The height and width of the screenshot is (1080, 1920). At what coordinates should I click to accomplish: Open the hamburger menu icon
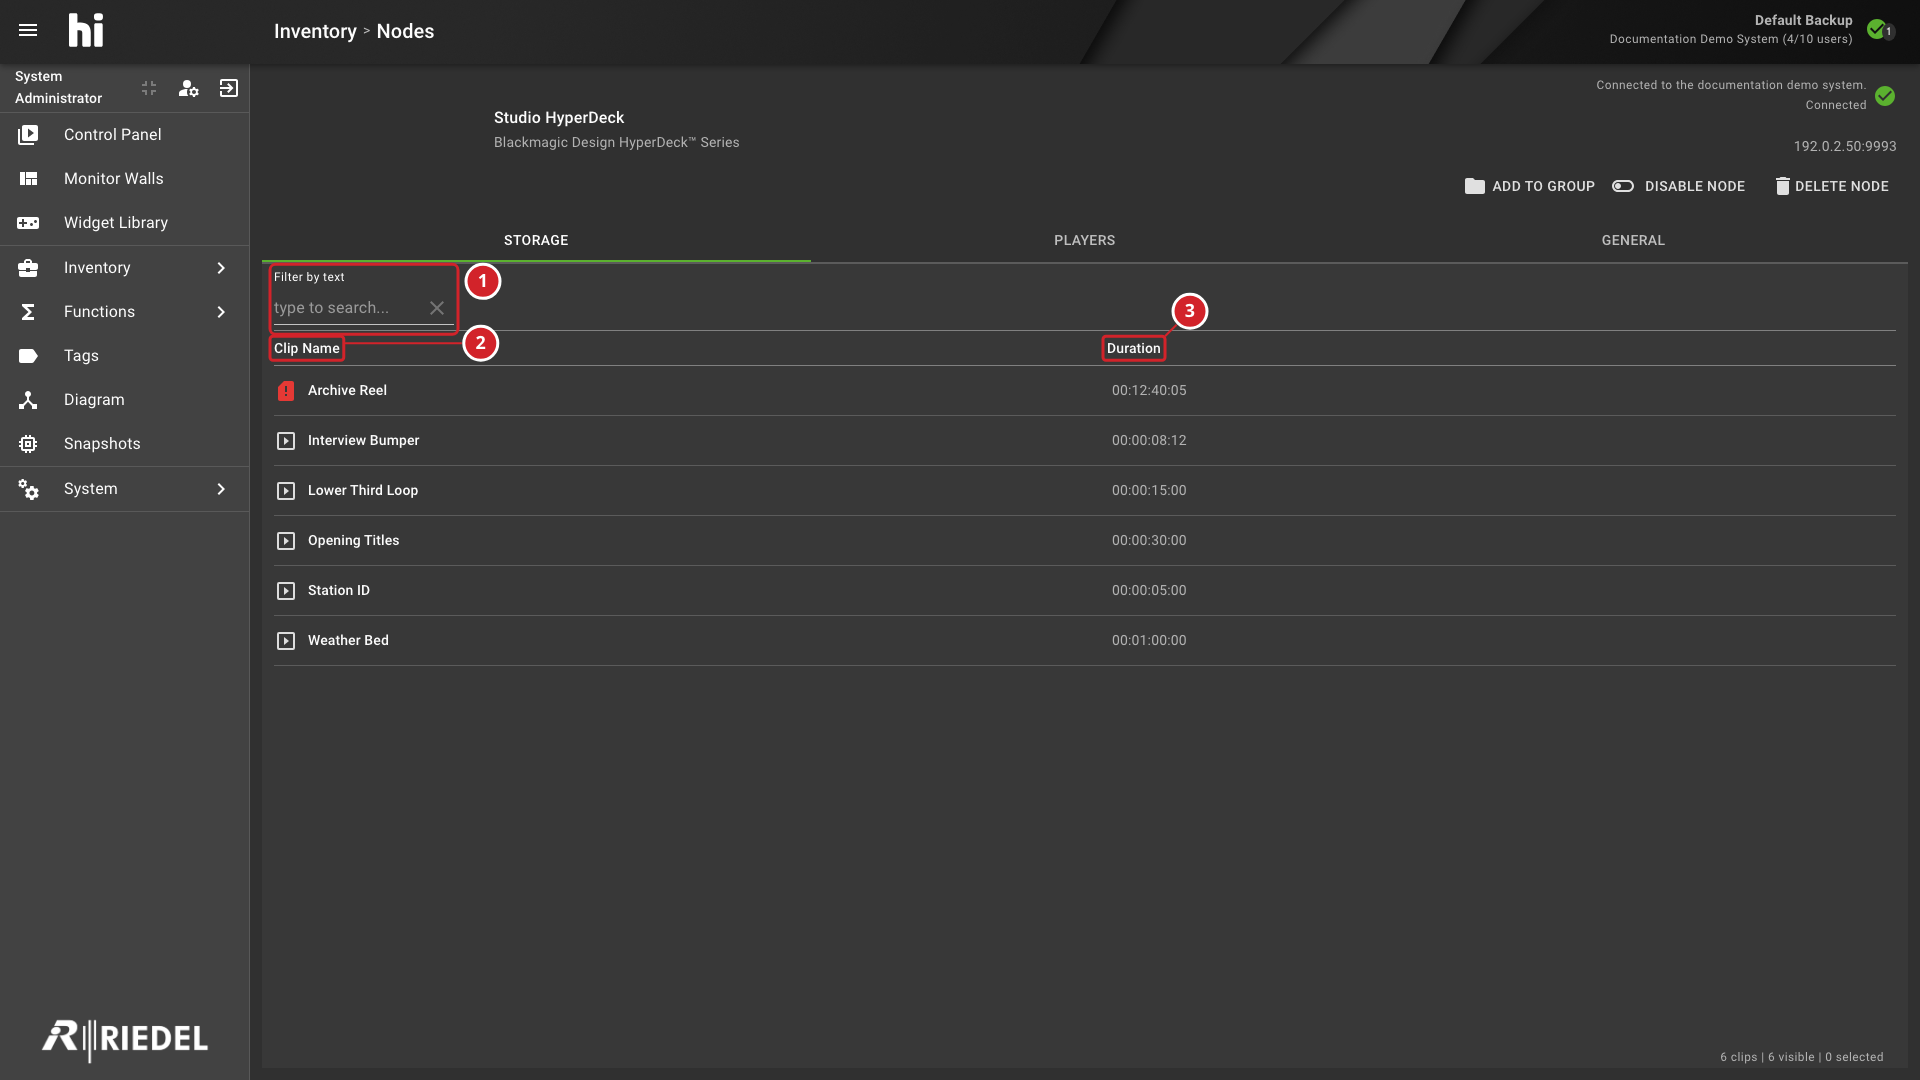(28, 31)
